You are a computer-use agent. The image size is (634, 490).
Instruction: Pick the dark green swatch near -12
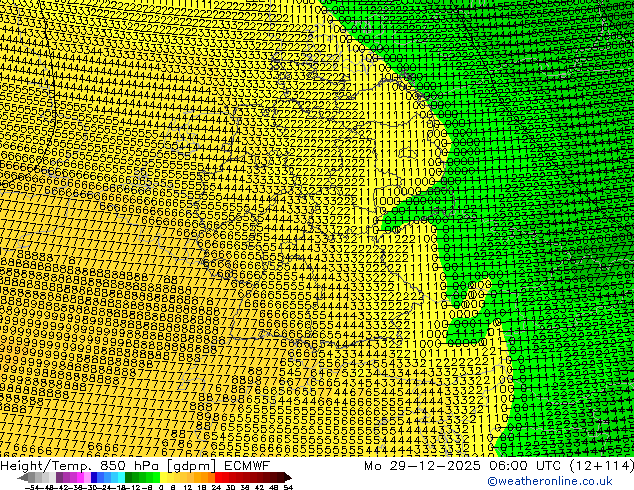click(x=135, y=478)
